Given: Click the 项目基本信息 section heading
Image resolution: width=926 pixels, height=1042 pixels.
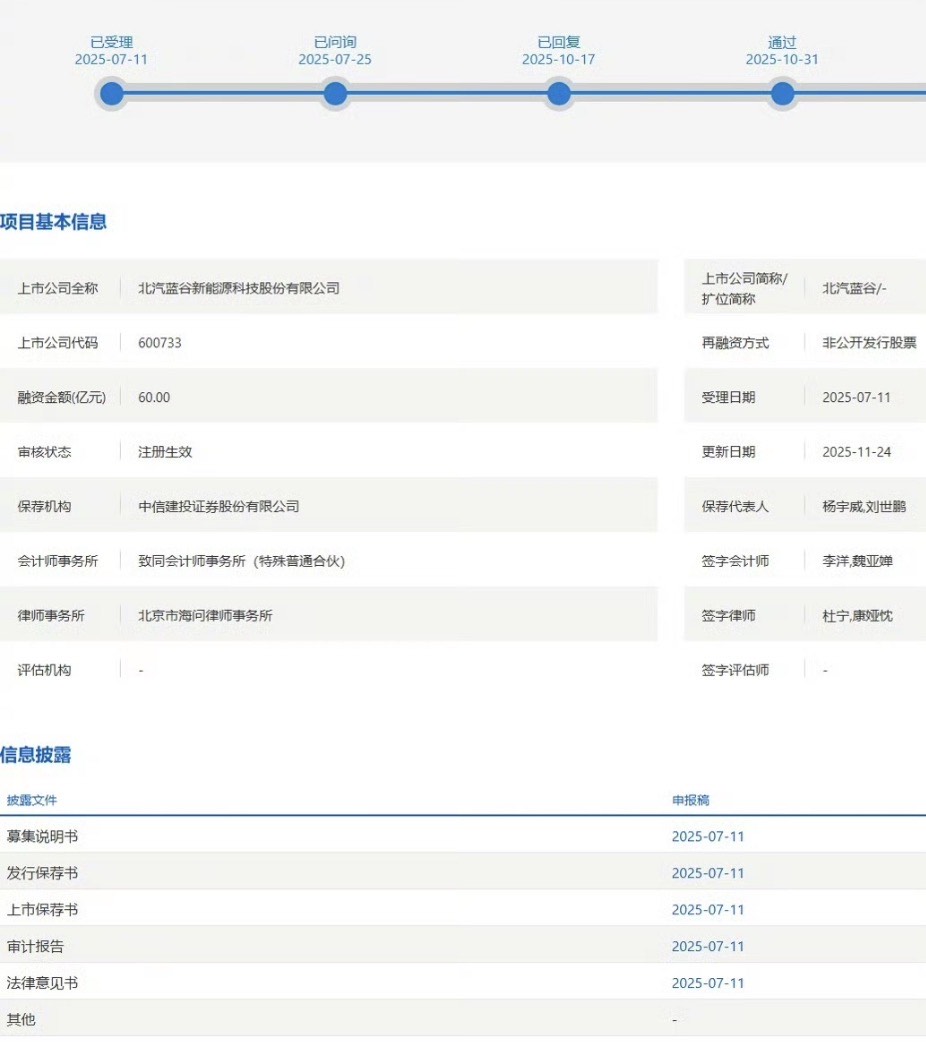Looking at the screenshot, I should [x=53, y=222].
